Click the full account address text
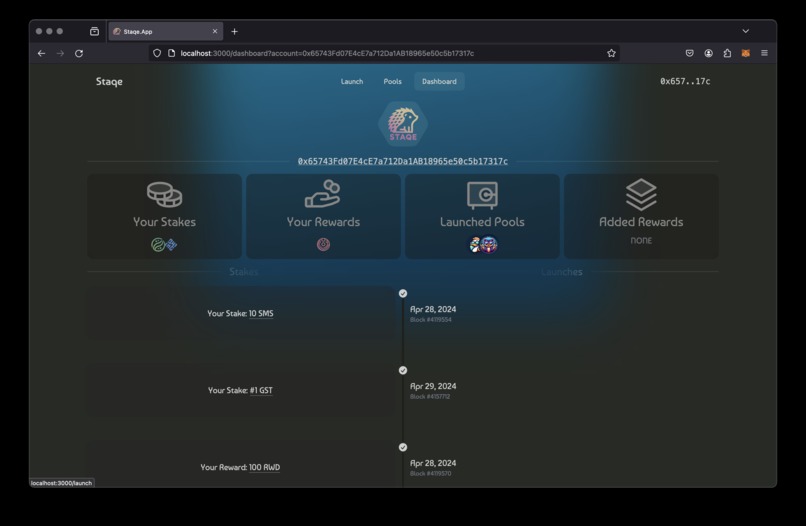This screenshot has height=526, width=806. click(403, 161)
